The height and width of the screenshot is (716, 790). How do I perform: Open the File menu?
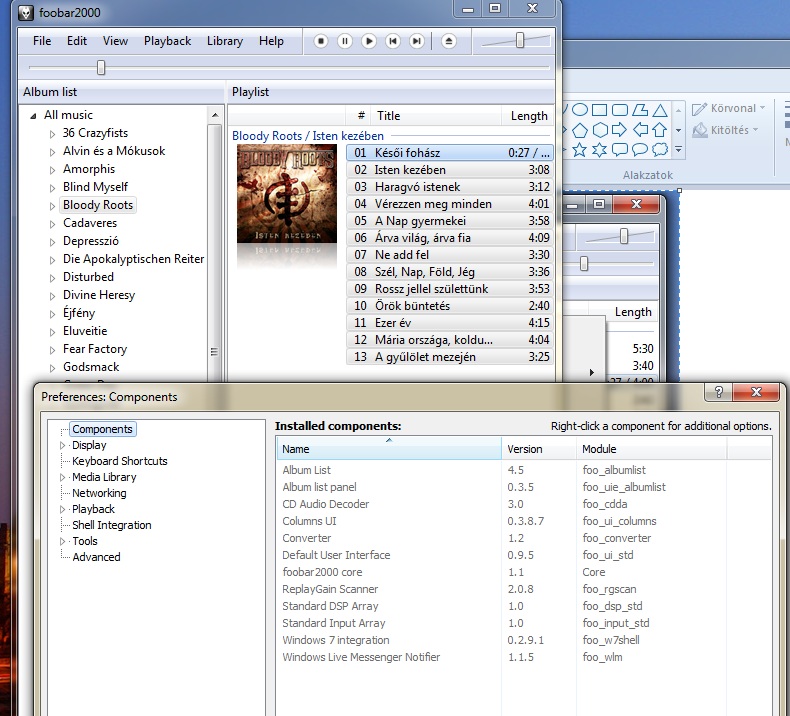point(42,41)
